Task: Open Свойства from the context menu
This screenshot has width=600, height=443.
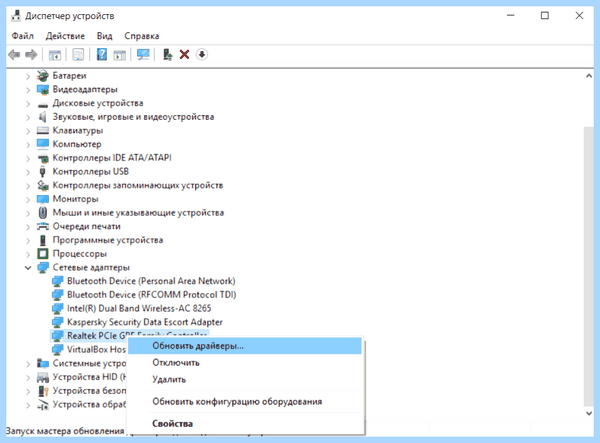Action: coord(245,424)
